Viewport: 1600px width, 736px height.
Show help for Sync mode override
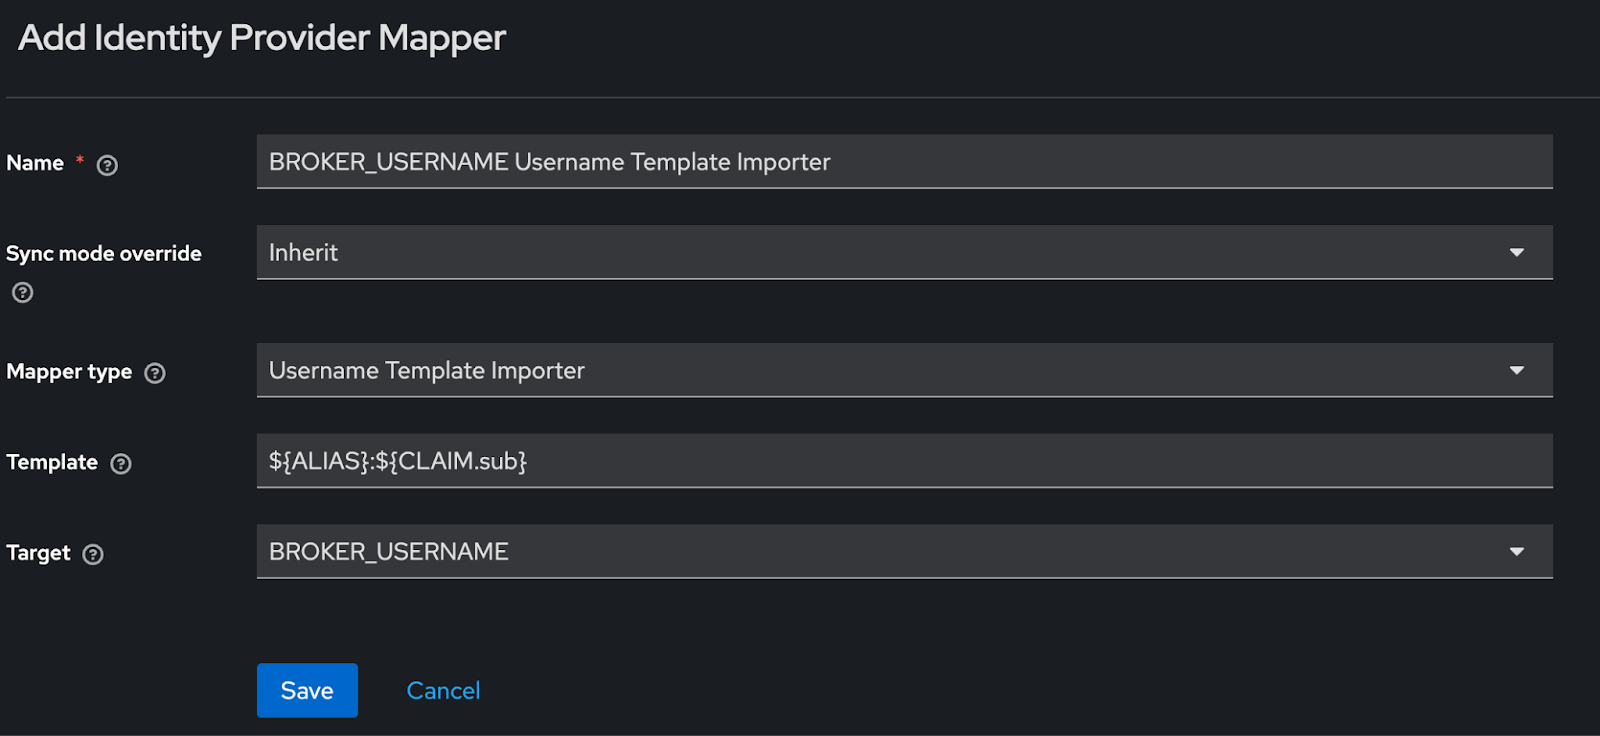[22, 292]
